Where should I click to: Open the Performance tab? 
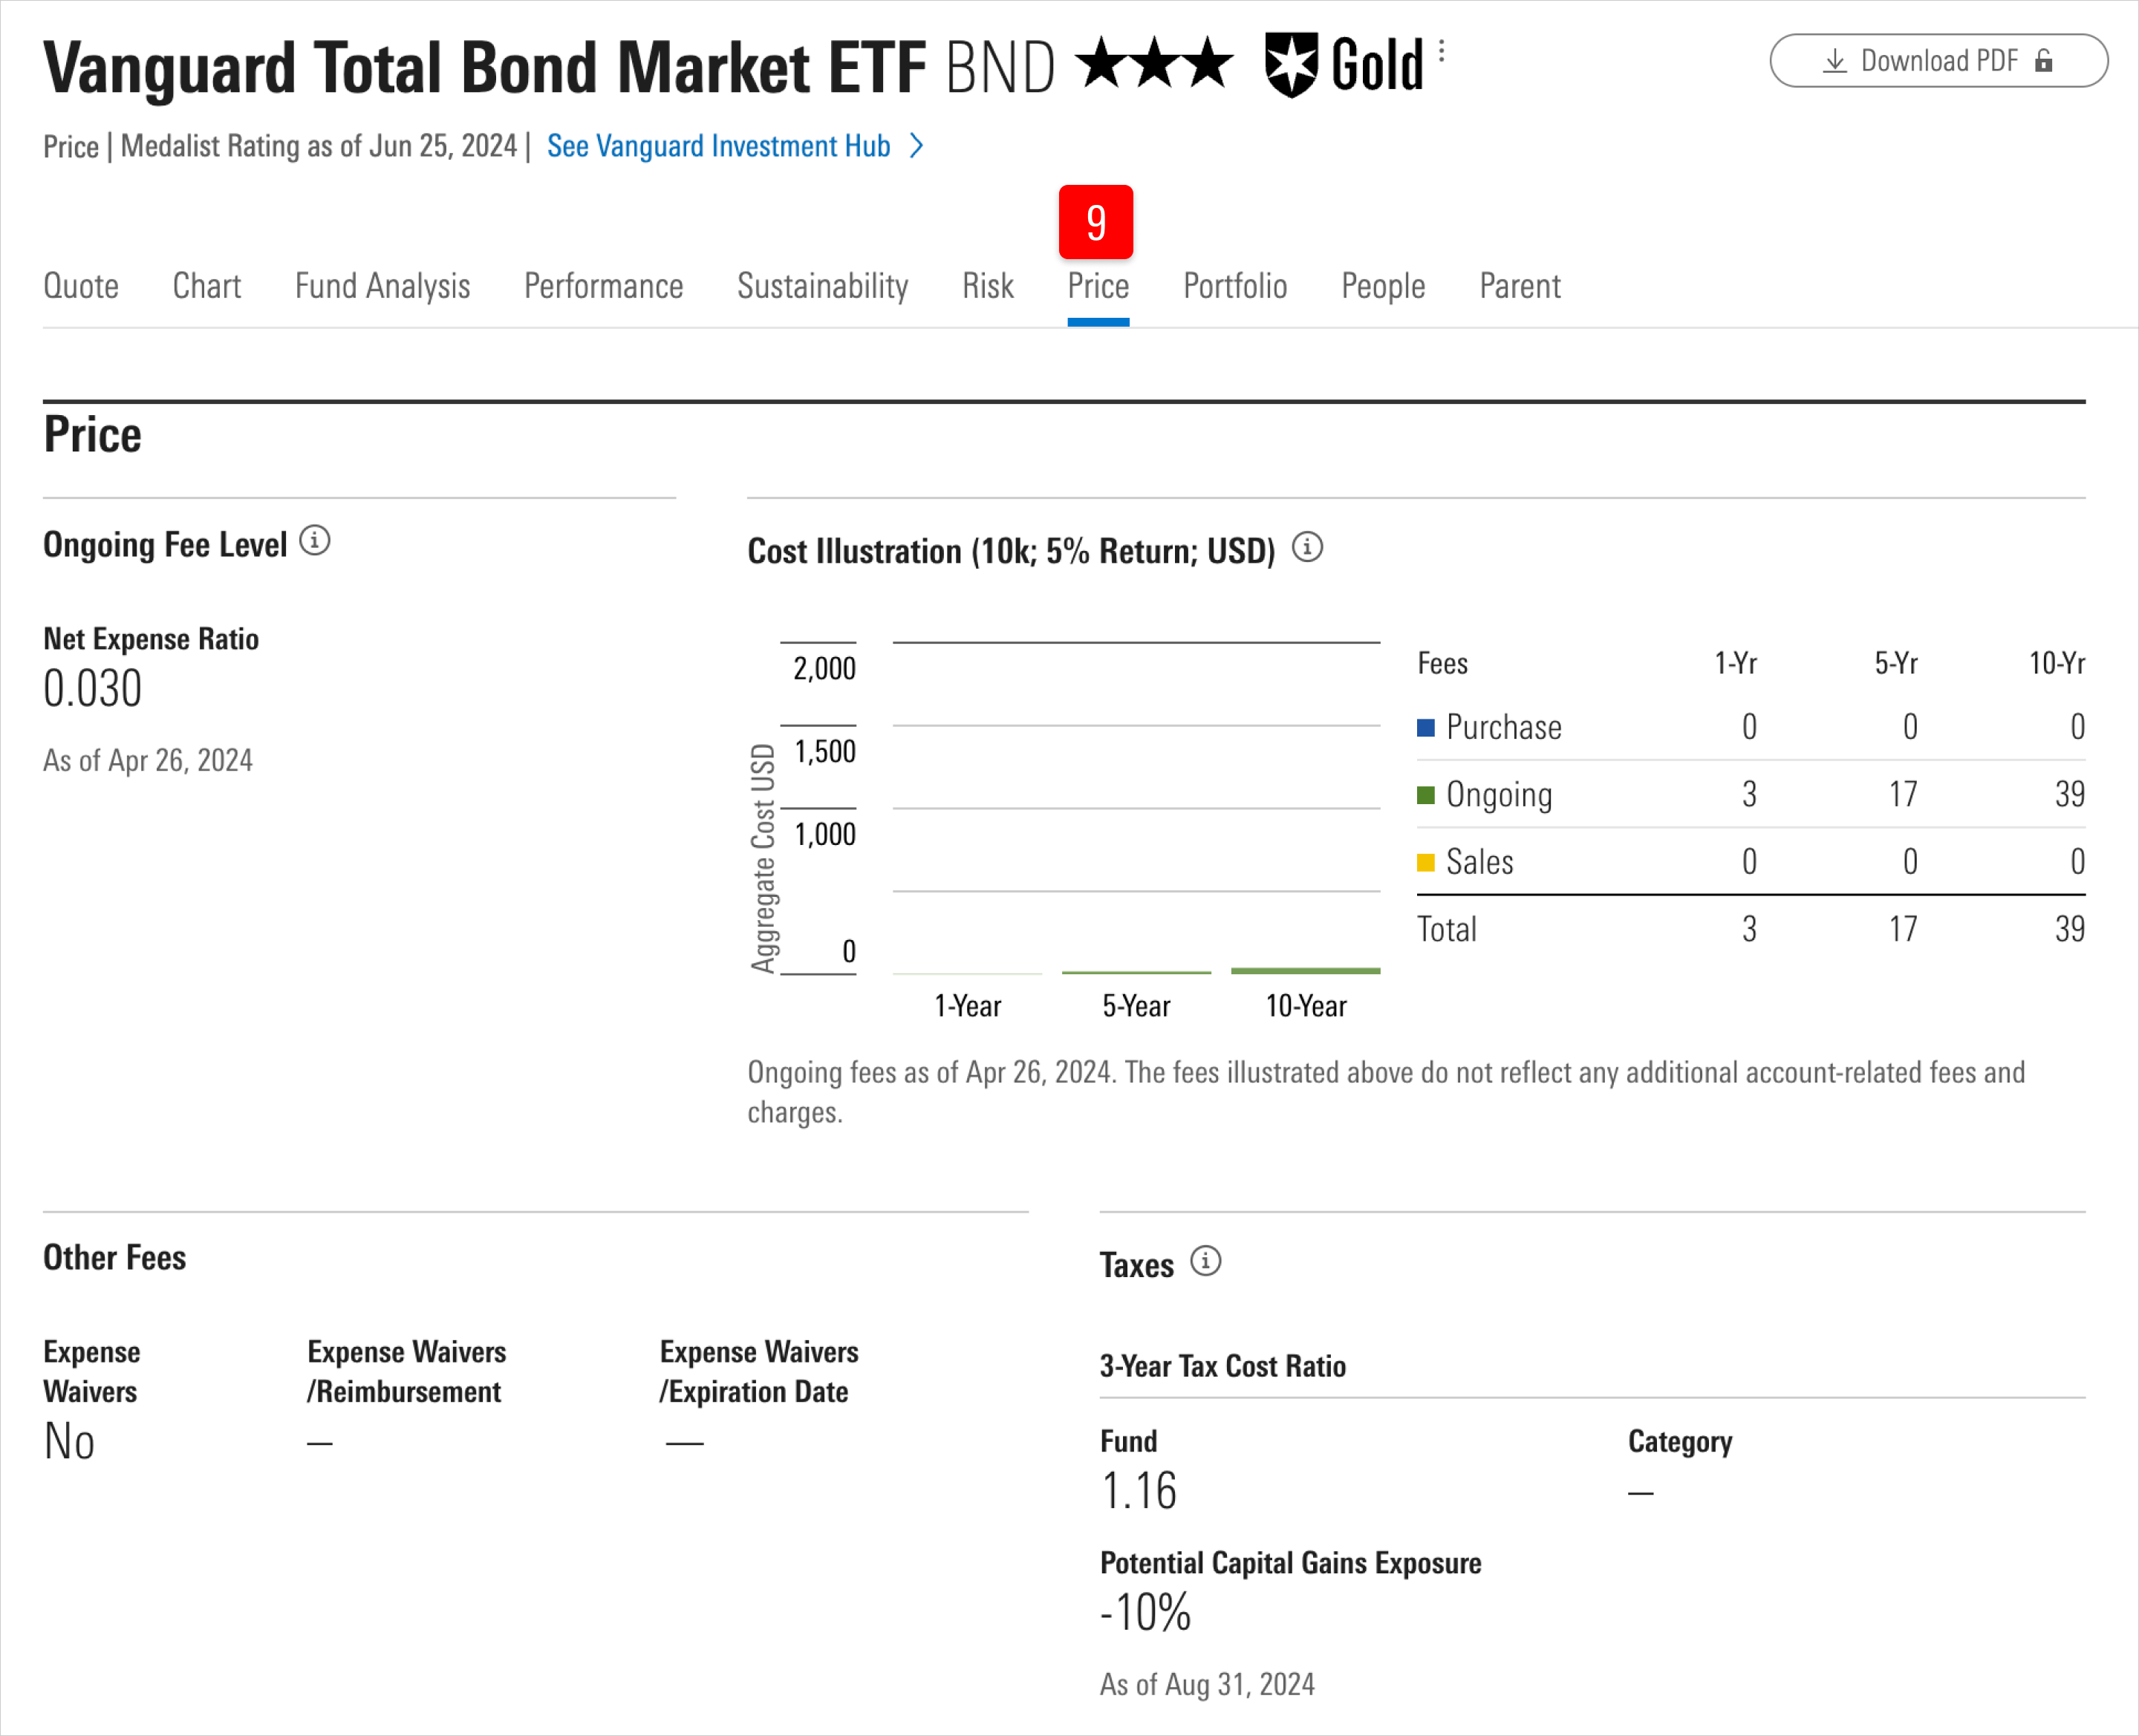click(x=603, y=286)
